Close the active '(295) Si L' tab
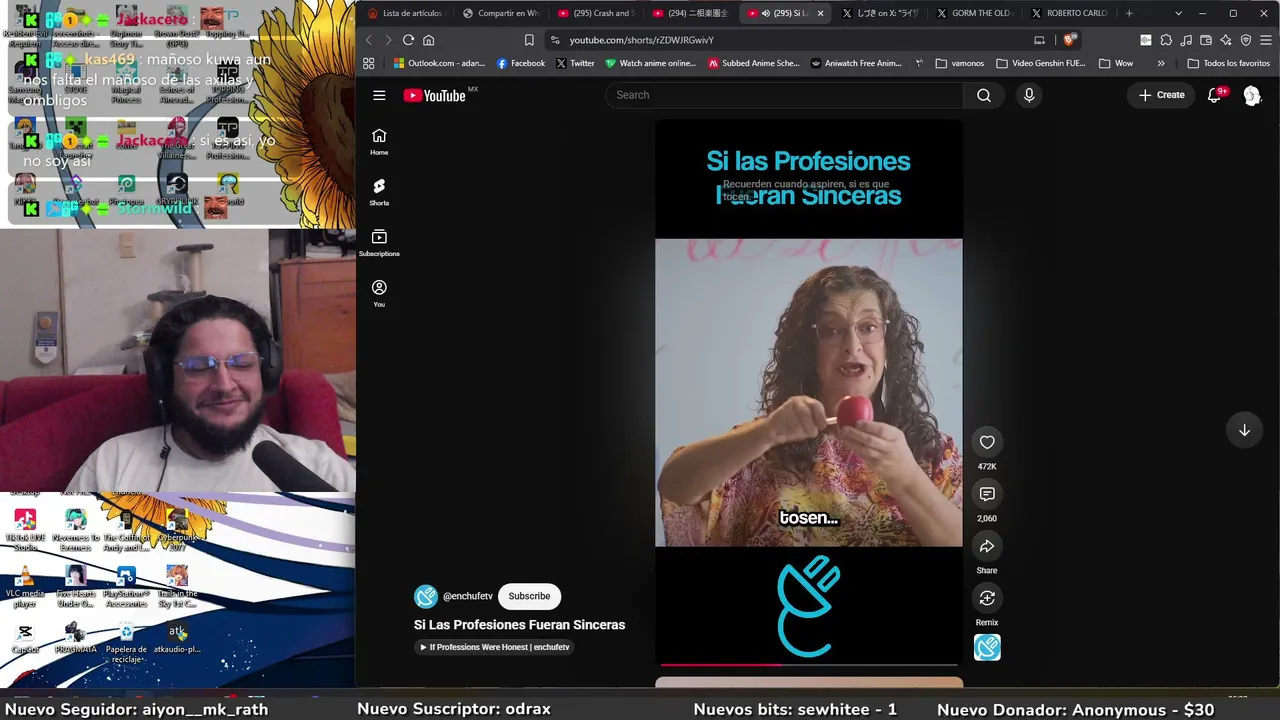 click(x=821, y=13)
